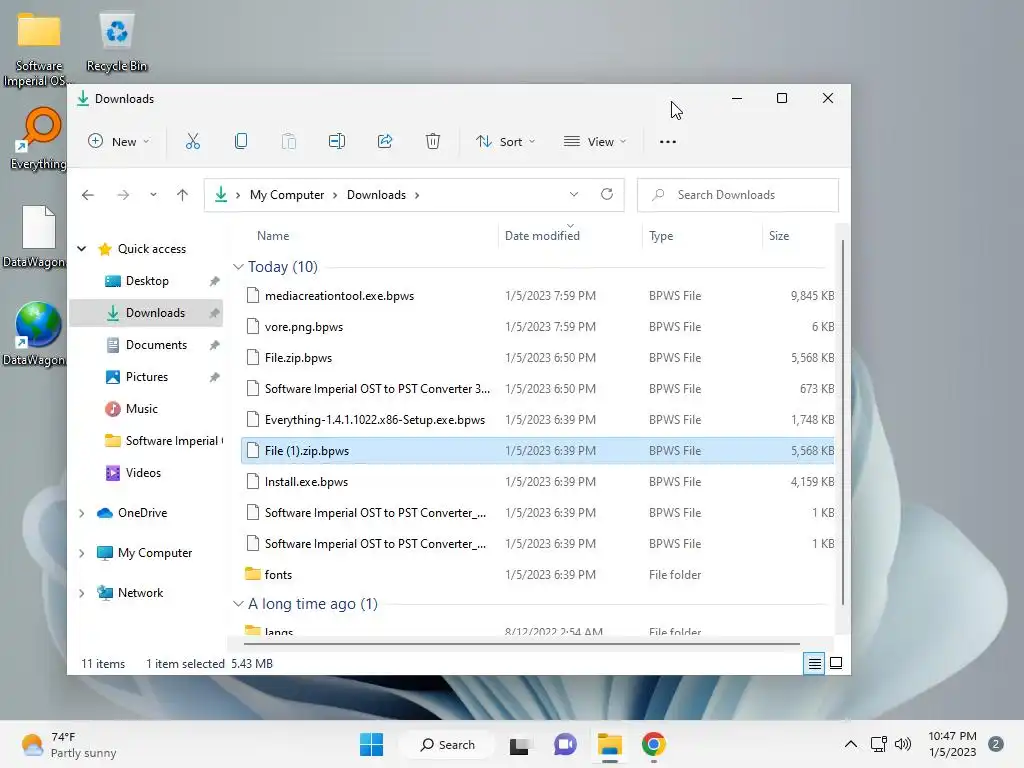Open the View options dropdown

point(594,142)
